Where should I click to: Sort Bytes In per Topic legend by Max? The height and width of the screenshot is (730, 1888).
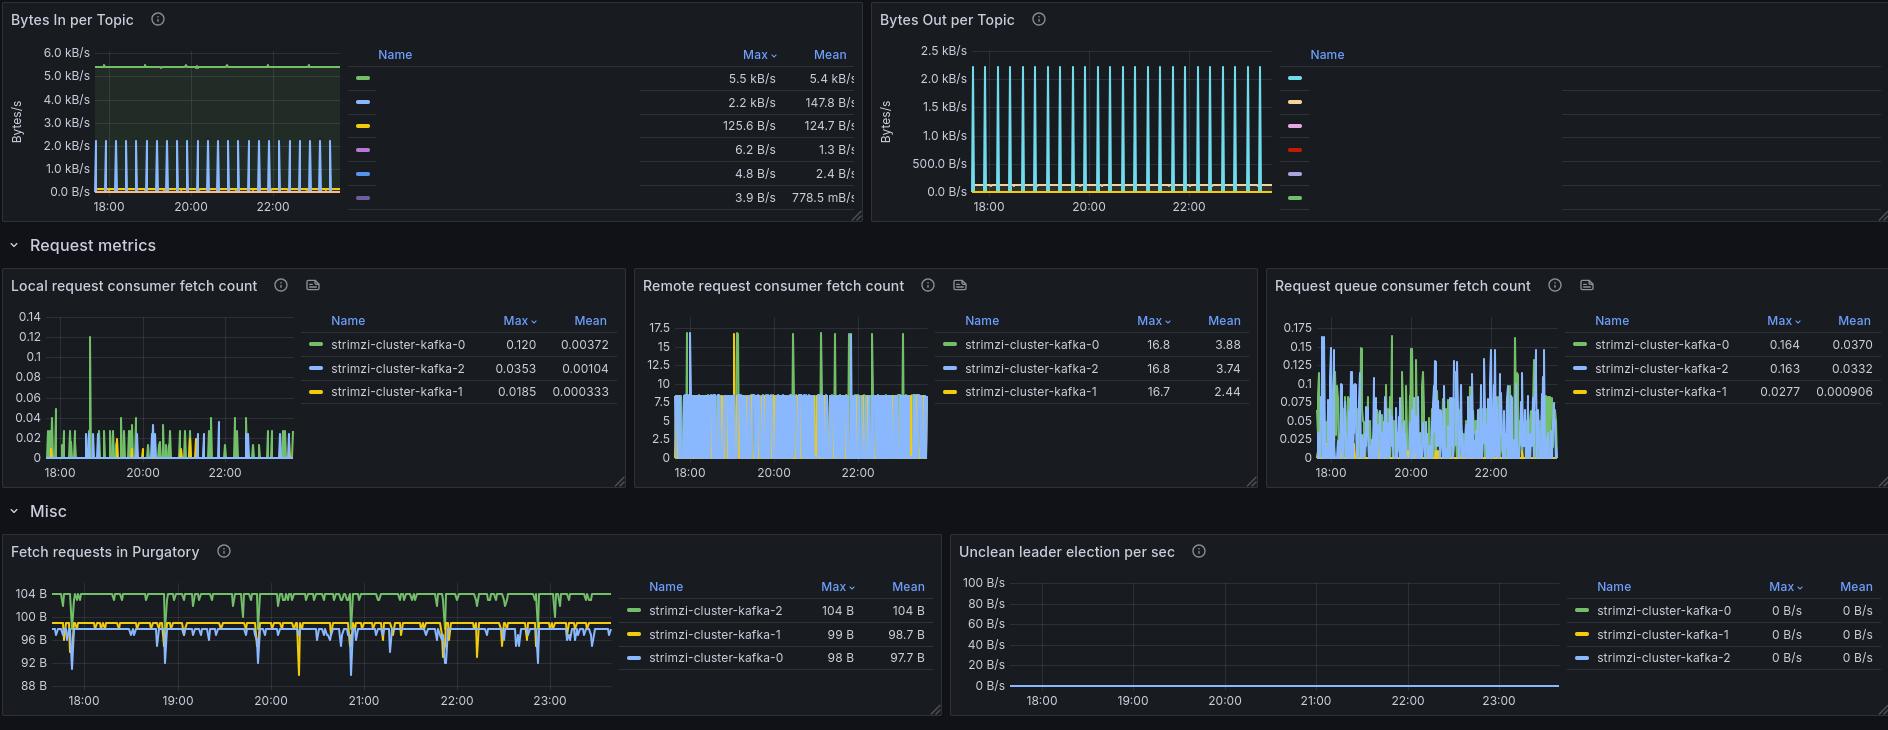click(x=759, y=55)
